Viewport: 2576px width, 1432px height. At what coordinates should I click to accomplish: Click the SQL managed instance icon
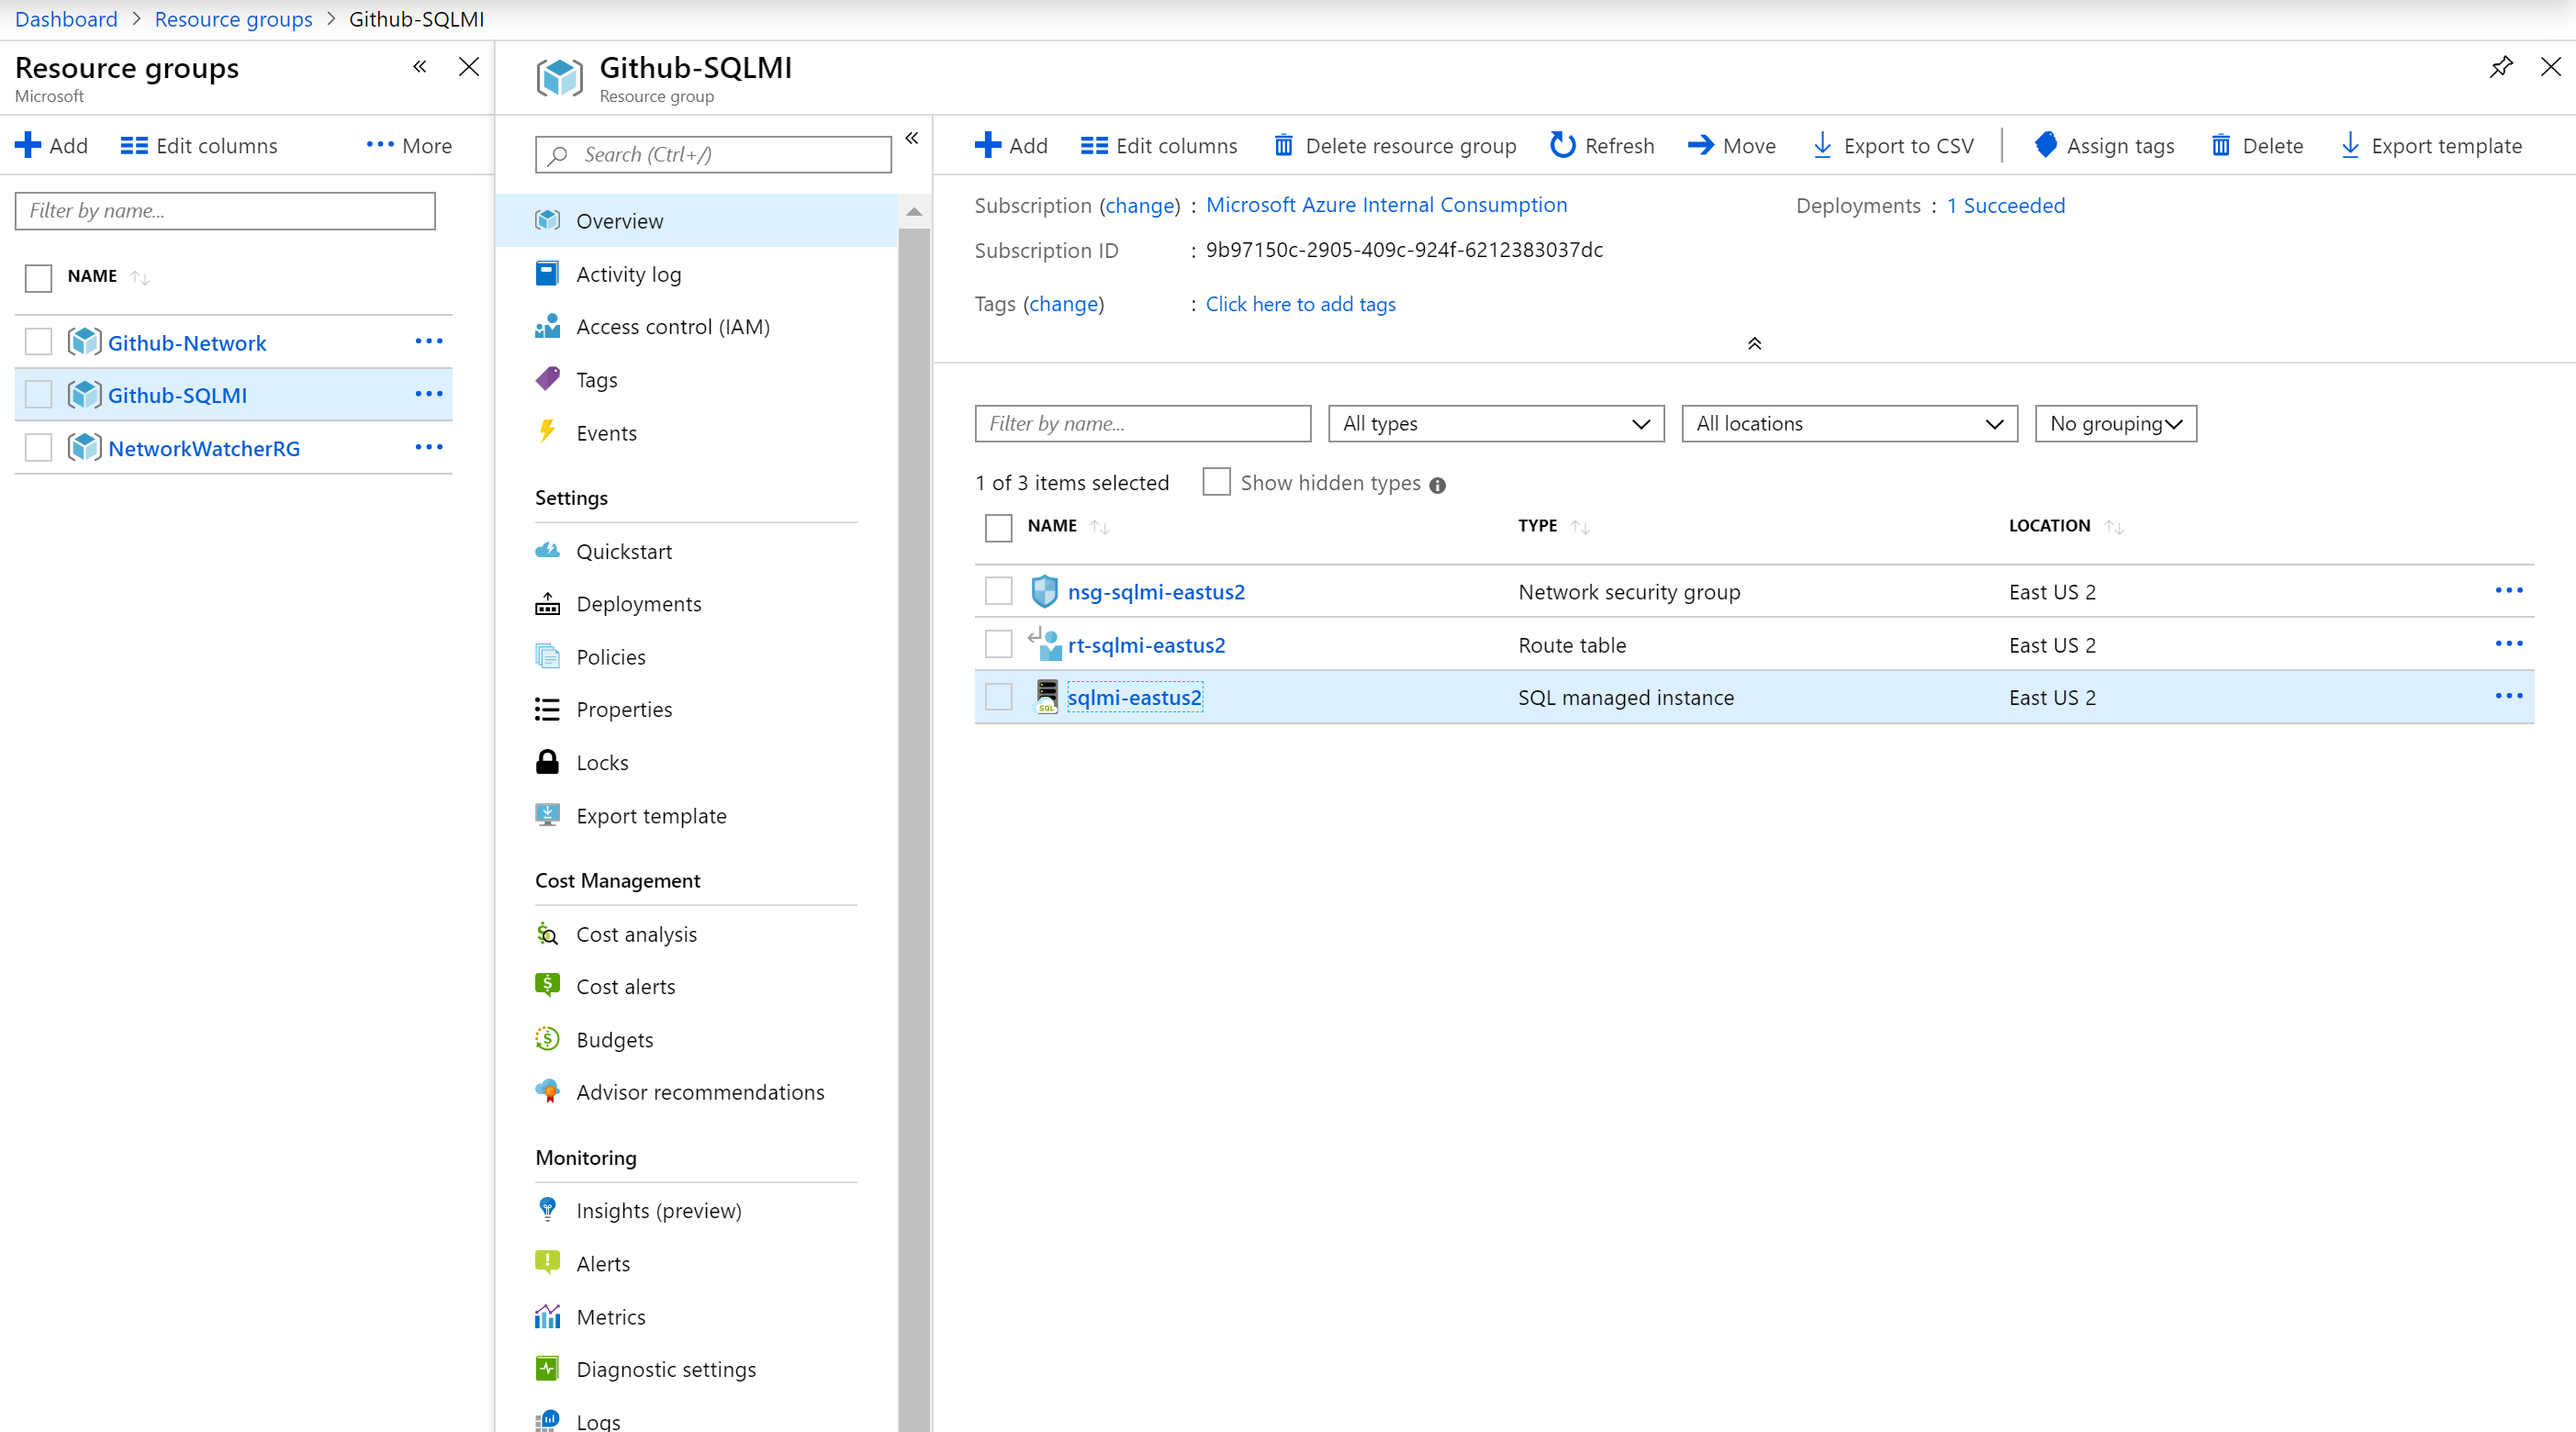pyautogui.click(x=1046, y=697)
